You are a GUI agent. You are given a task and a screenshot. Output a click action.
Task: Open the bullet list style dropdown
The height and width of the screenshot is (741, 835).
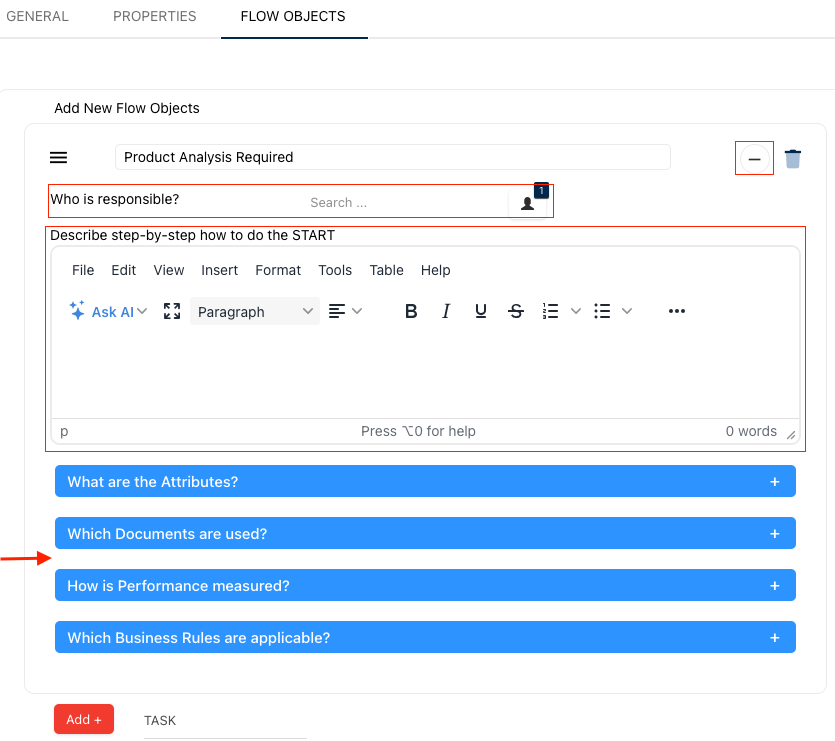coord(627,311)
